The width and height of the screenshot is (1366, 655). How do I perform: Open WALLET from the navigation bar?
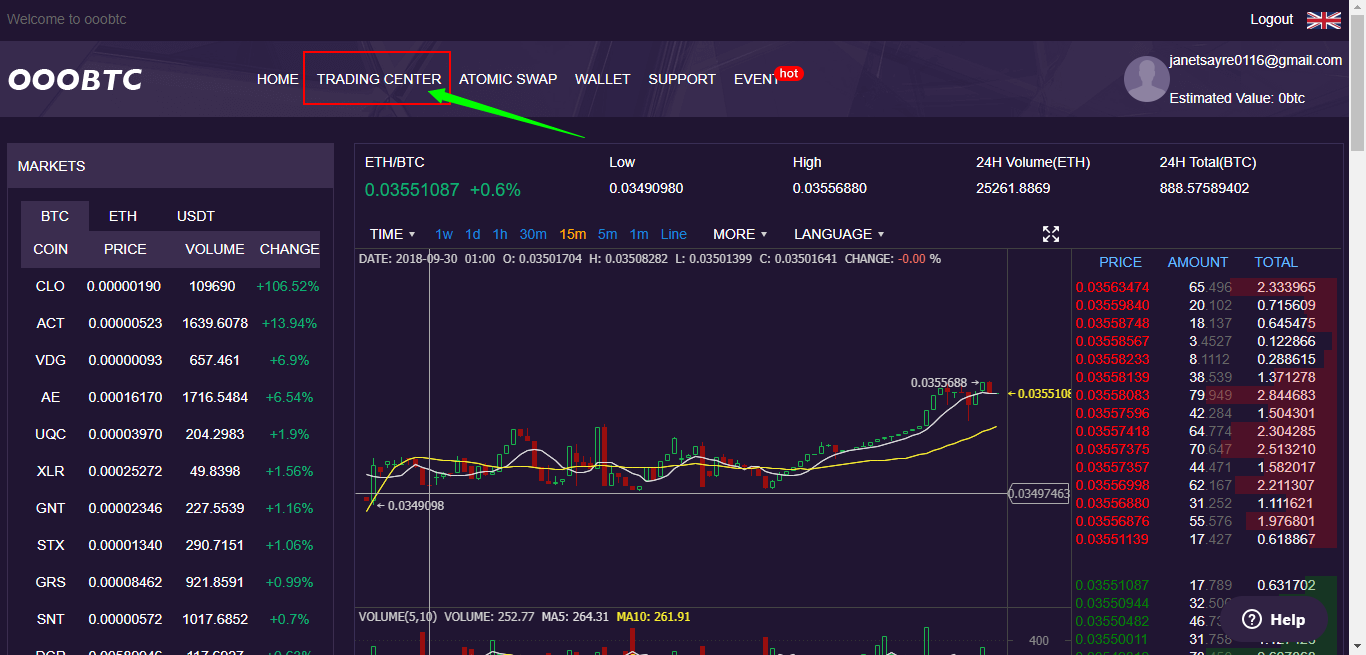coord(603,79)
